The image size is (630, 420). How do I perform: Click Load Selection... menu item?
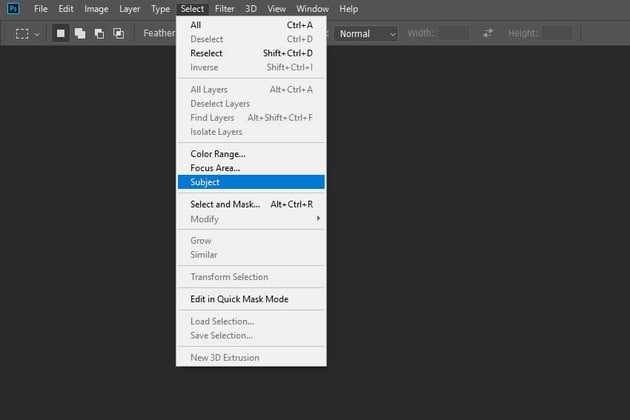251,322
